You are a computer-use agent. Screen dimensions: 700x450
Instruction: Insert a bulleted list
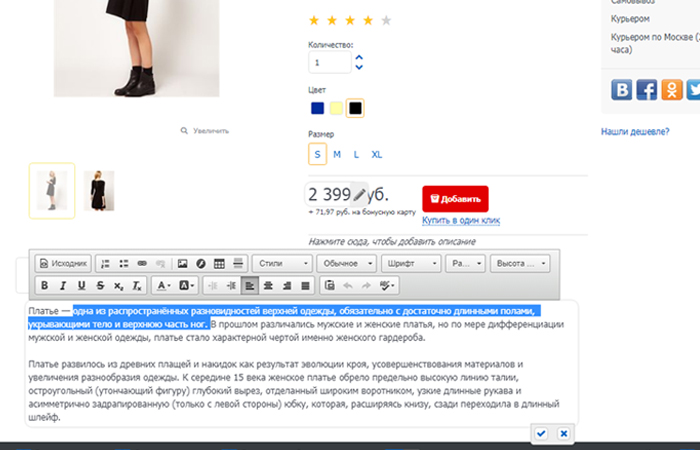[124, 263]
